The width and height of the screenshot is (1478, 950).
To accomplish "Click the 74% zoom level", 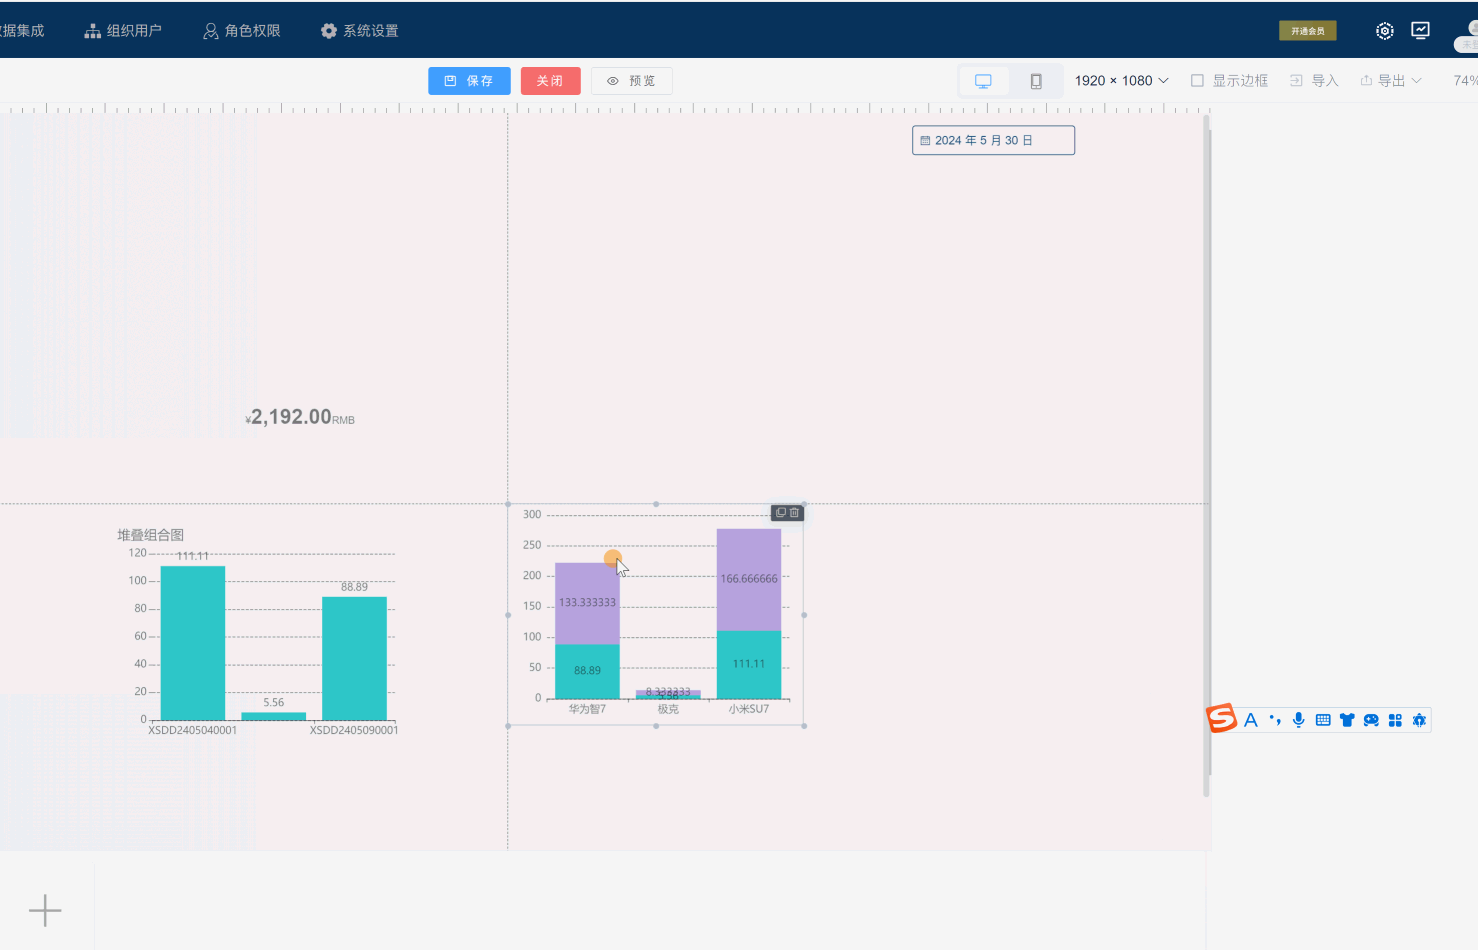I will [1465, 81].
